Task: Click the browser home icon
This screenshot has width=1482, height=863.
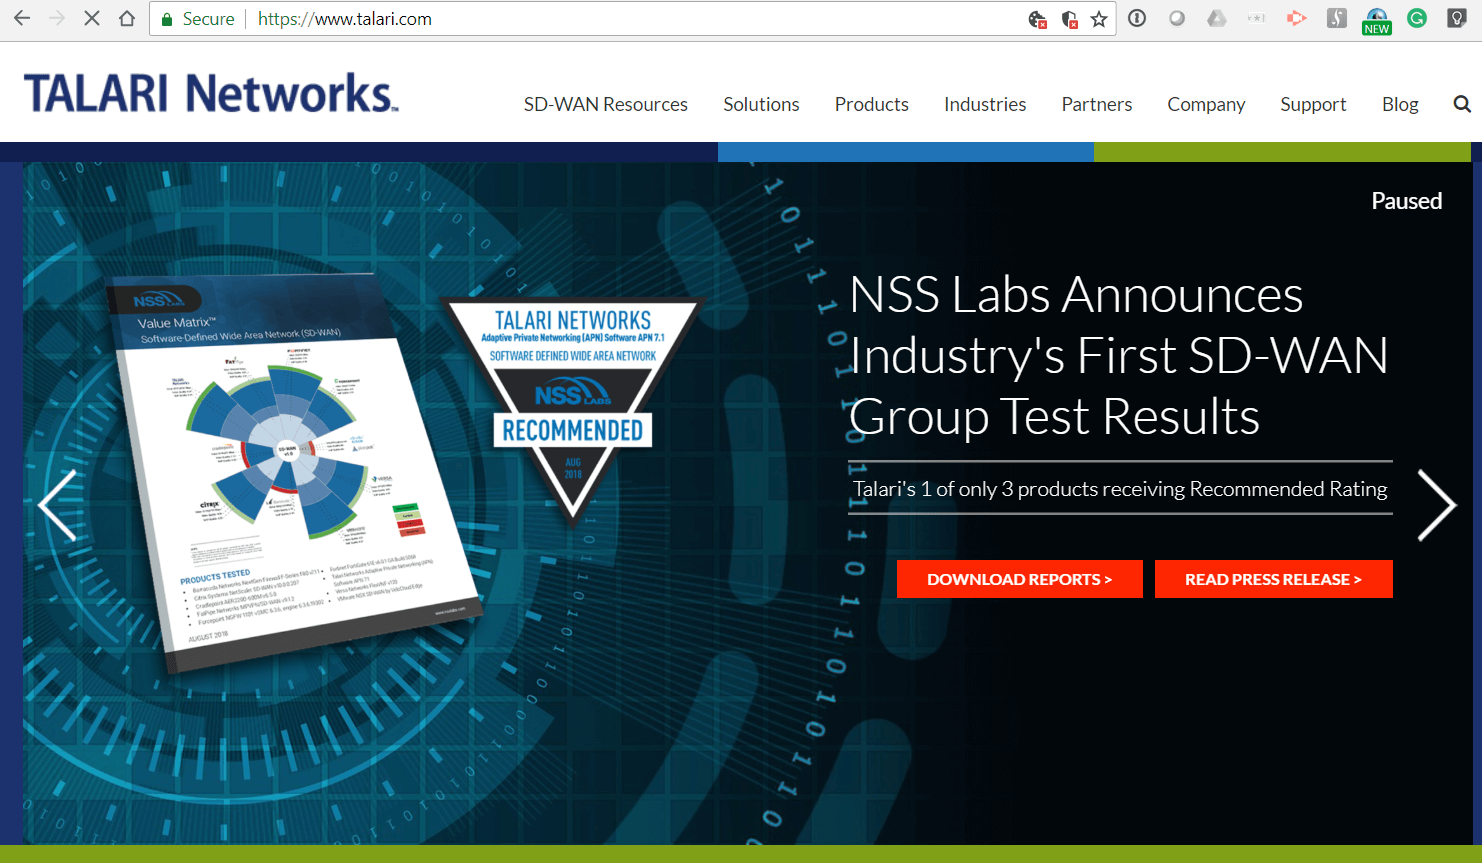Action: point(127,19)
